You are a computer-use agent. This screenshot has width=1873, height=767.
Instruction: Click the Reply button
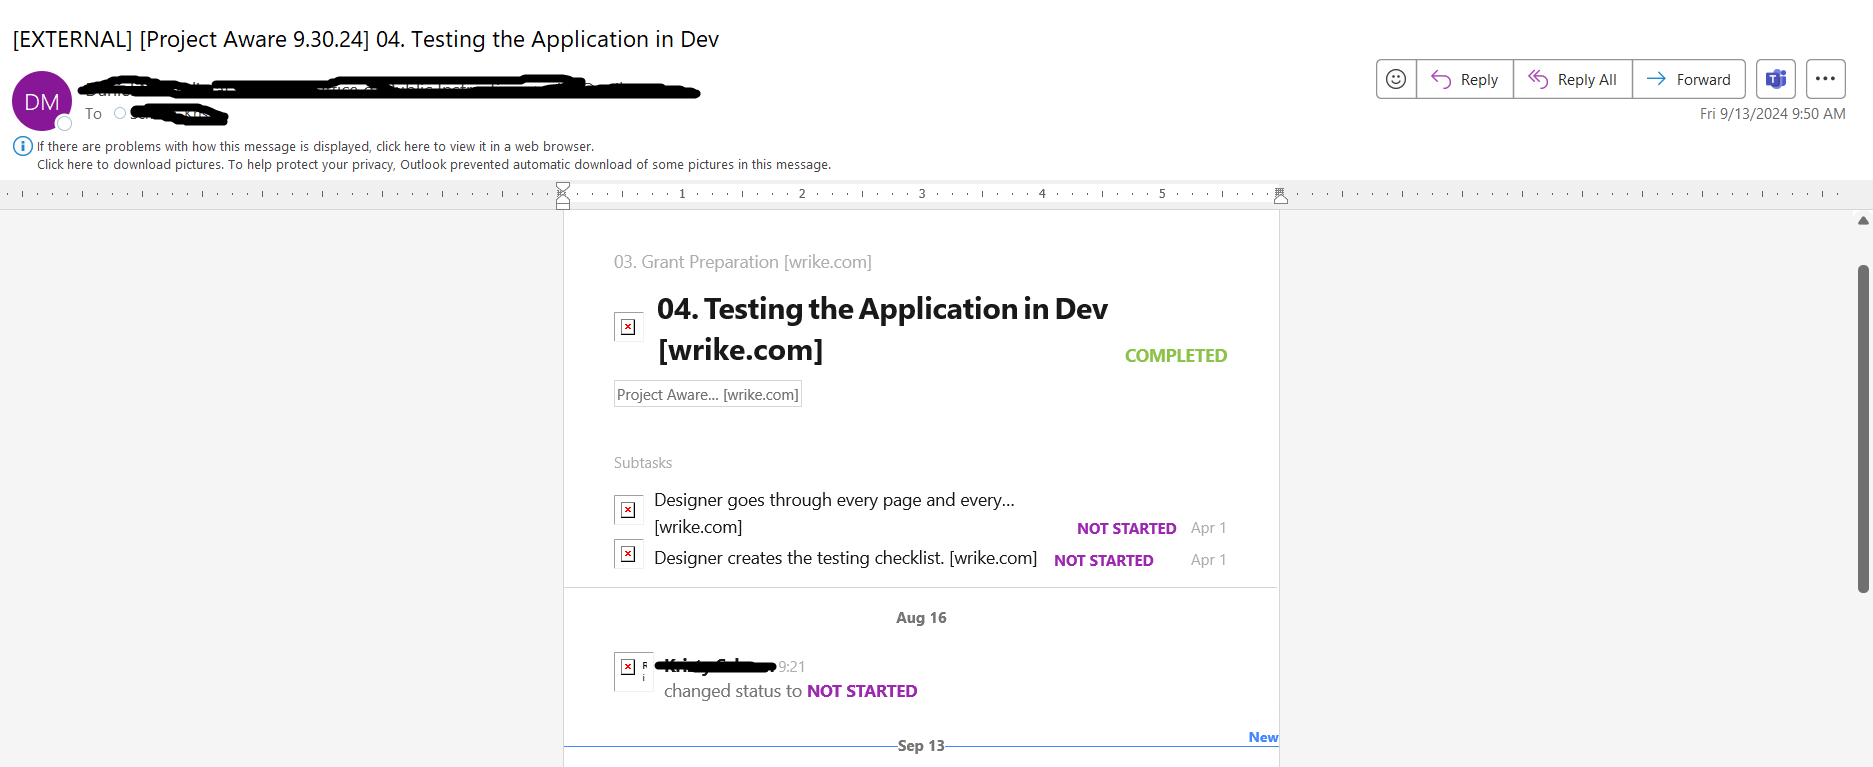tap(1465, 79)
